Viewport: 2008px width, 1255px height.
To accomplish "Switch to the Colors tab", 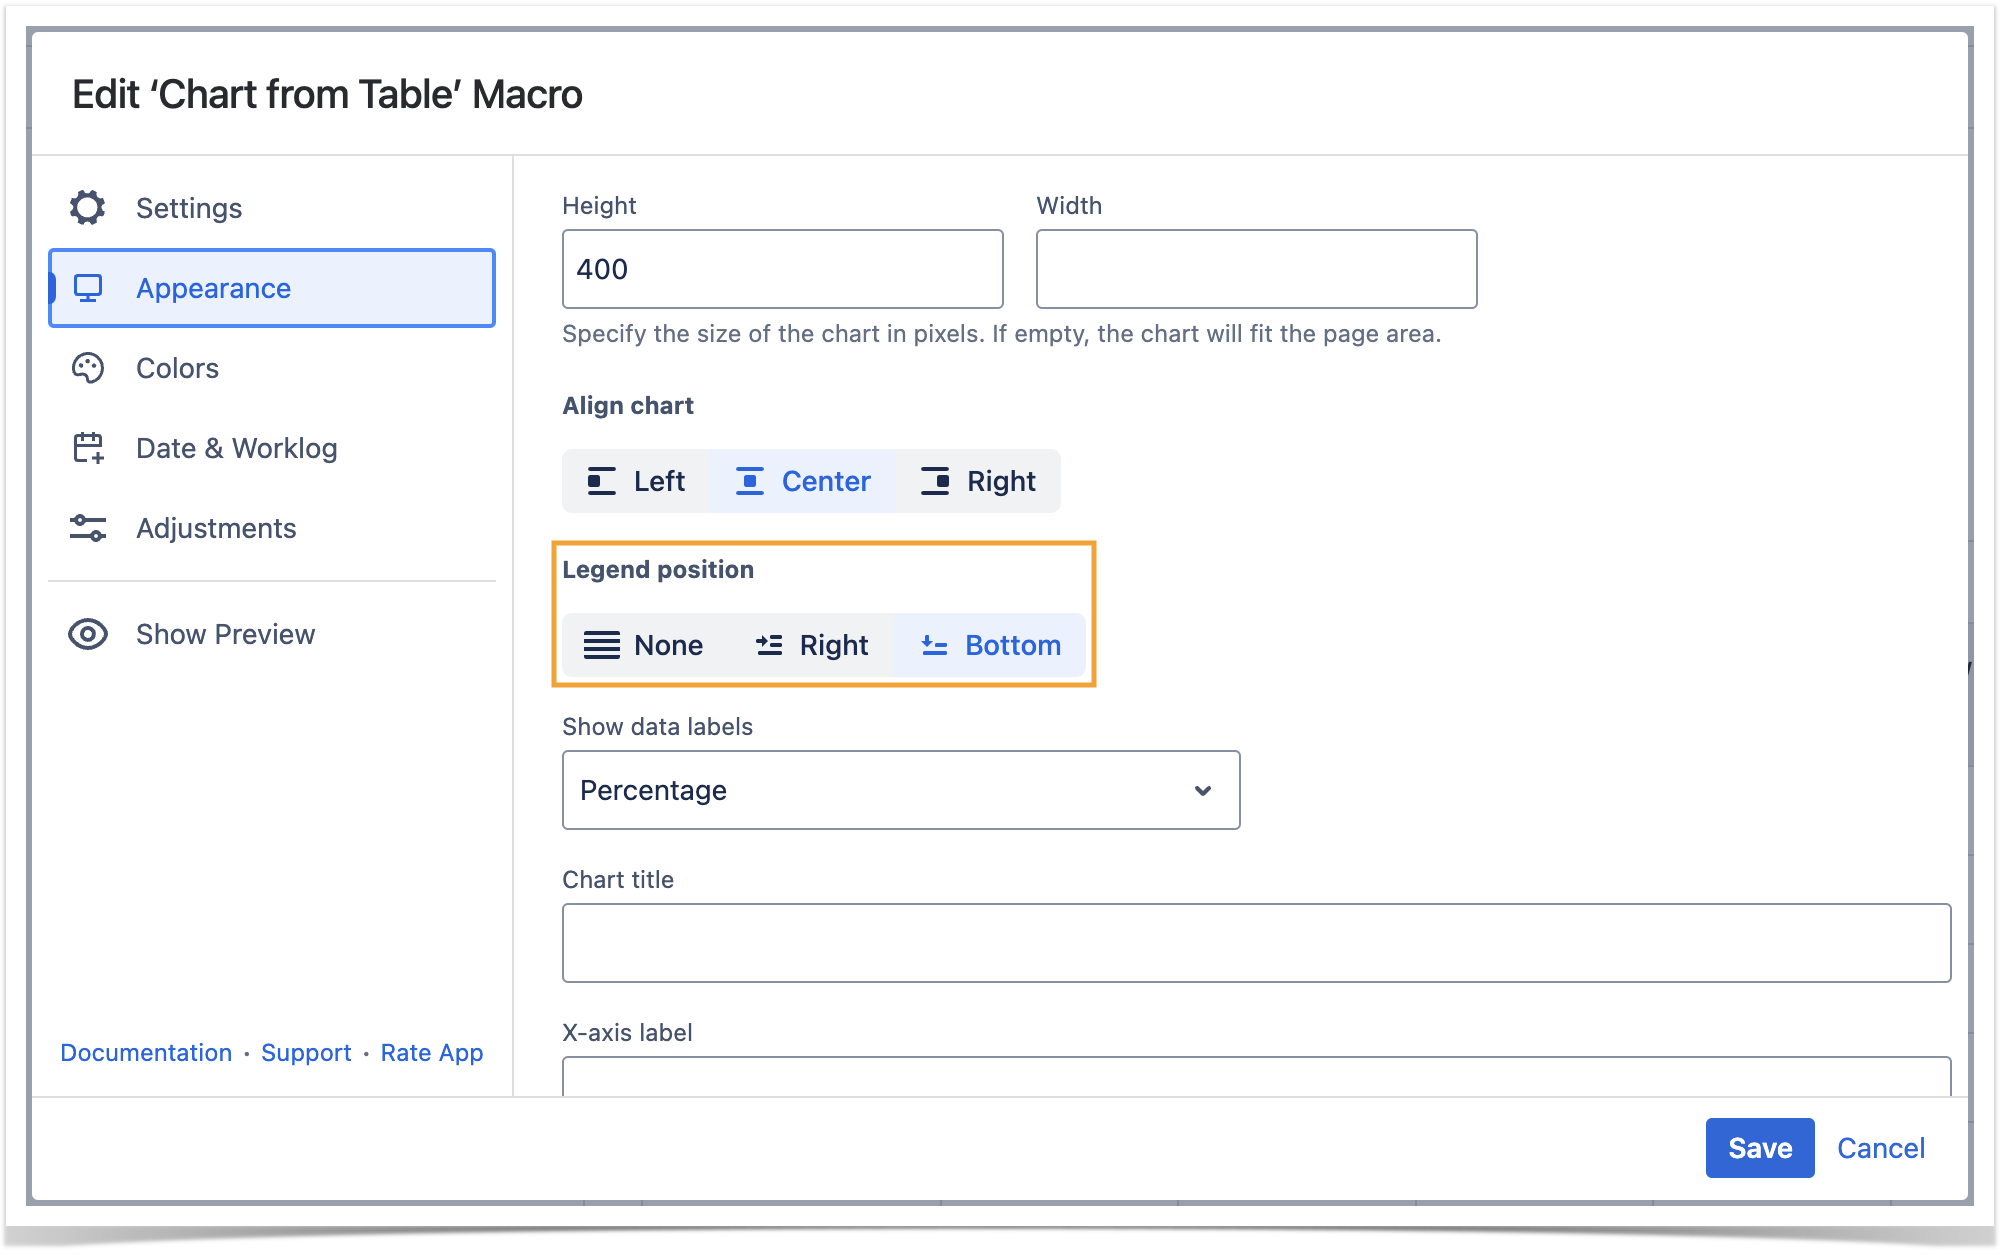I will (x=178, y=368).
